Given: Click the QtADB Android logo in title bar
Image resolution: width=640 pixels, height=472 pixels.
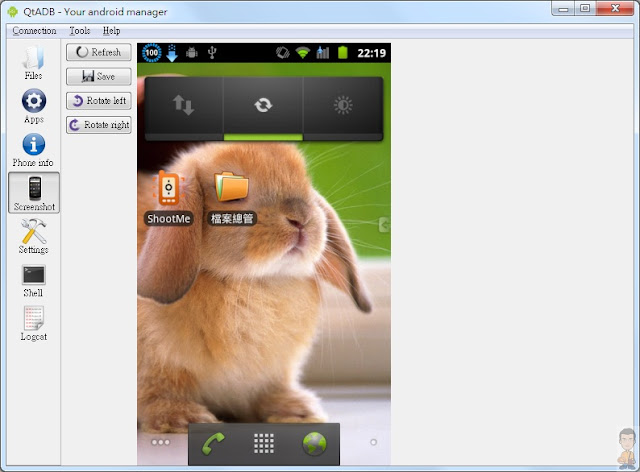Looking at the screenshot, I should tap(13, 12).
